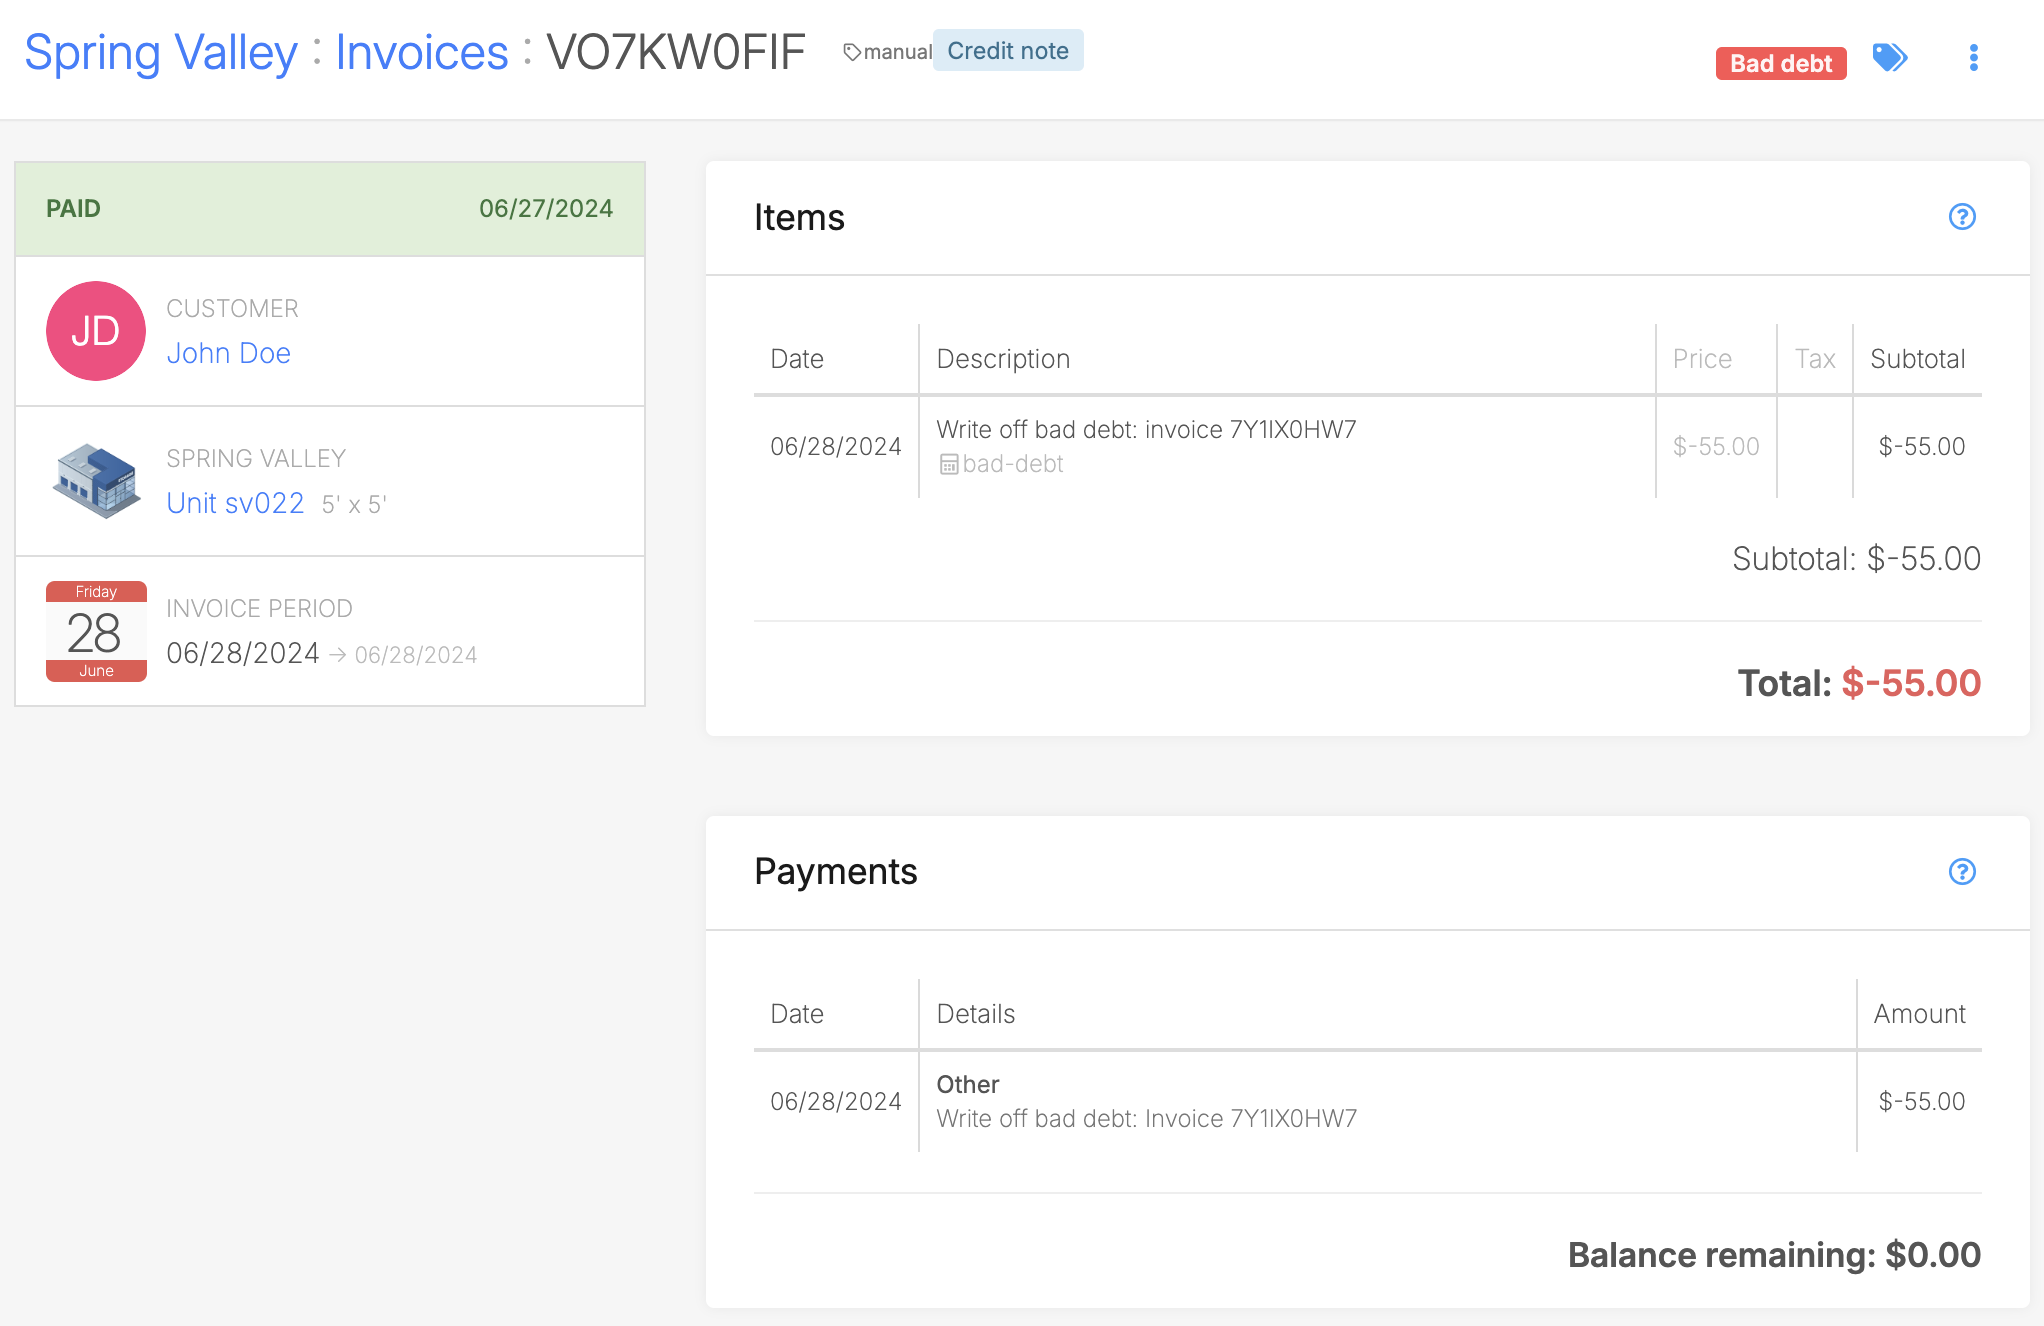
Task: Click the Items Subtotal column header
Action: (x=1918, y=359)
